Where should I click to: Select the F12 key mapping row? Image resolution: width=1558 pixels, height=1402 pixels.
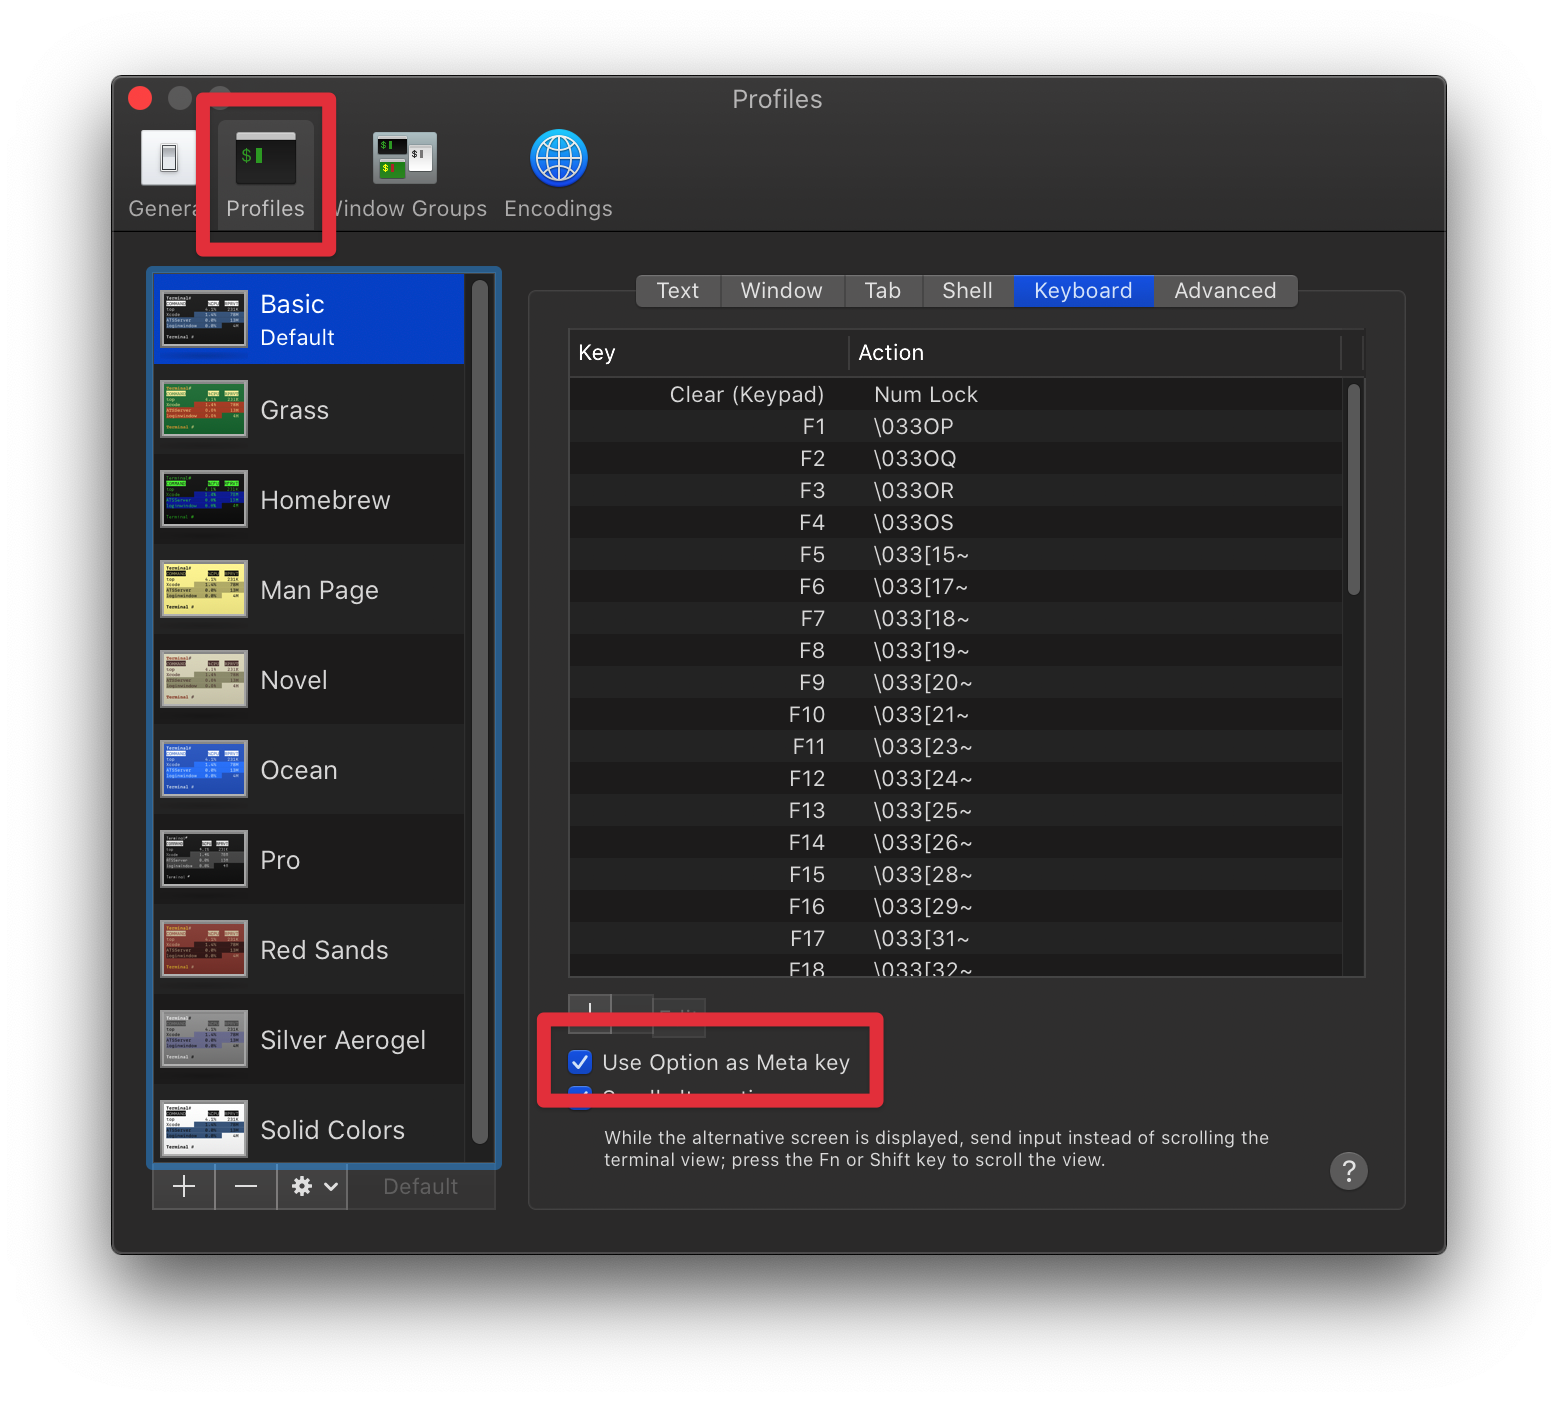click(x=956, y=779)
